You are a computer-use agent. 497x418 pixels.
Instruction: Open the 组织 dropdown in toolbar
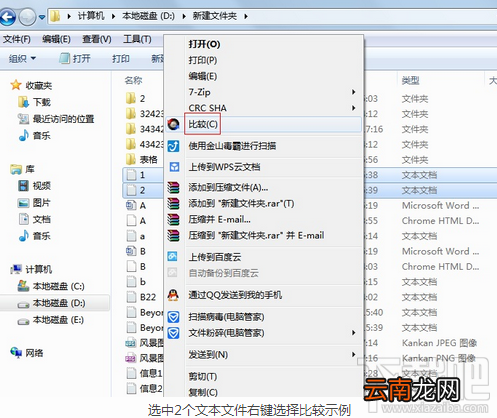22,59
